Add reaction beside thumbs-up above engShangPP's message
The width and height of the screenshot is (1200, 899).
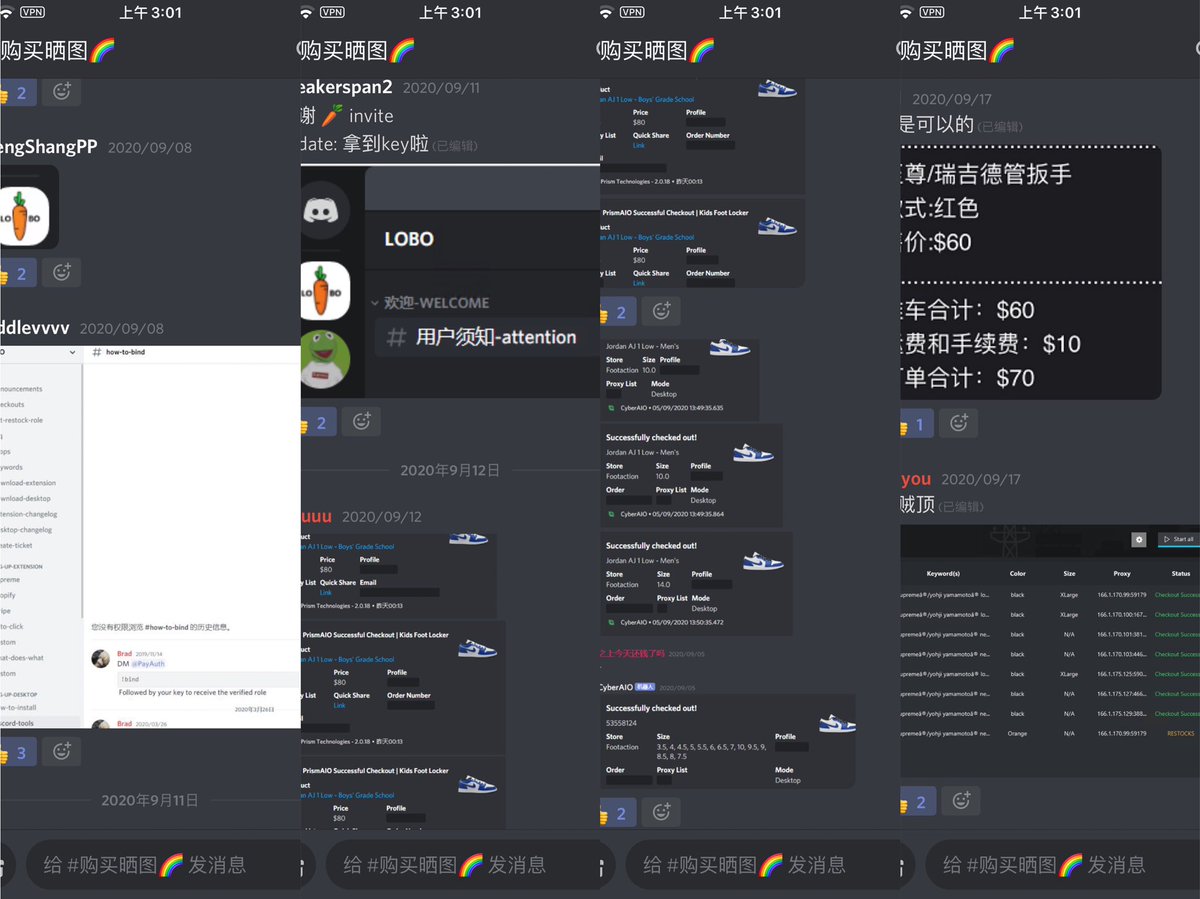[x=62, y=91]
